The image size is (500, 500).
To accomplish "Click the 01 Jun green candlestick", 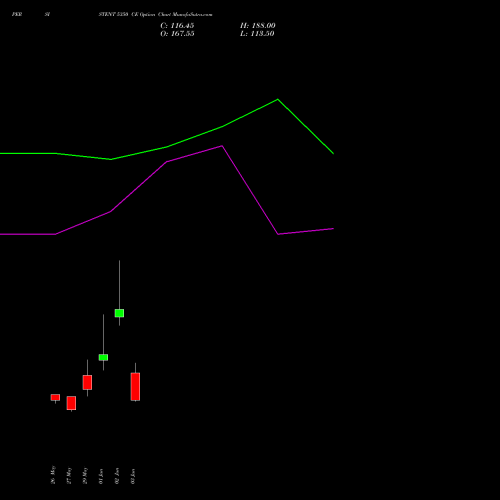I will coord(103,357).
